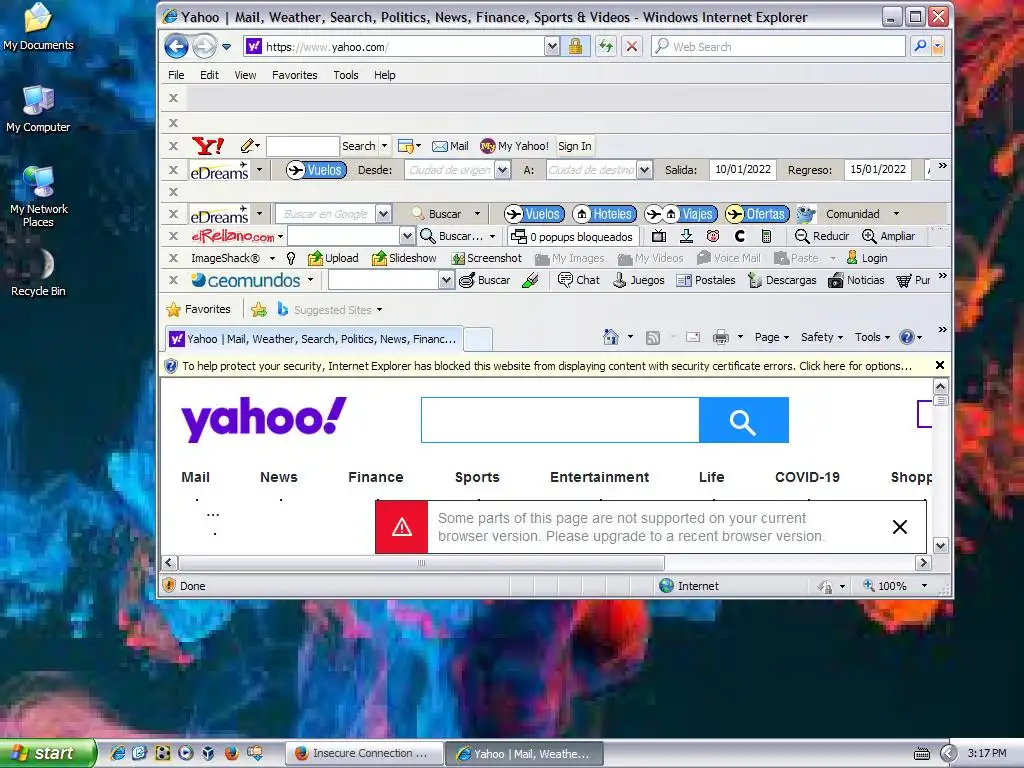
Task: Click the blue Yahoo page search button
Action: click(744, 420)
